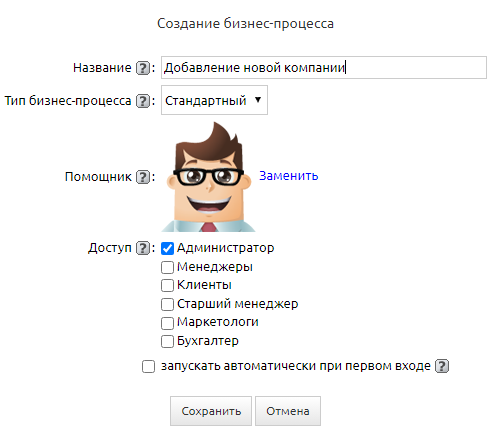The height and width of the screenshot is (437, 498).
Task: Click help icon beside Тип бизнес-процесса
Action: pyautogui.click(x=143, y=101)
